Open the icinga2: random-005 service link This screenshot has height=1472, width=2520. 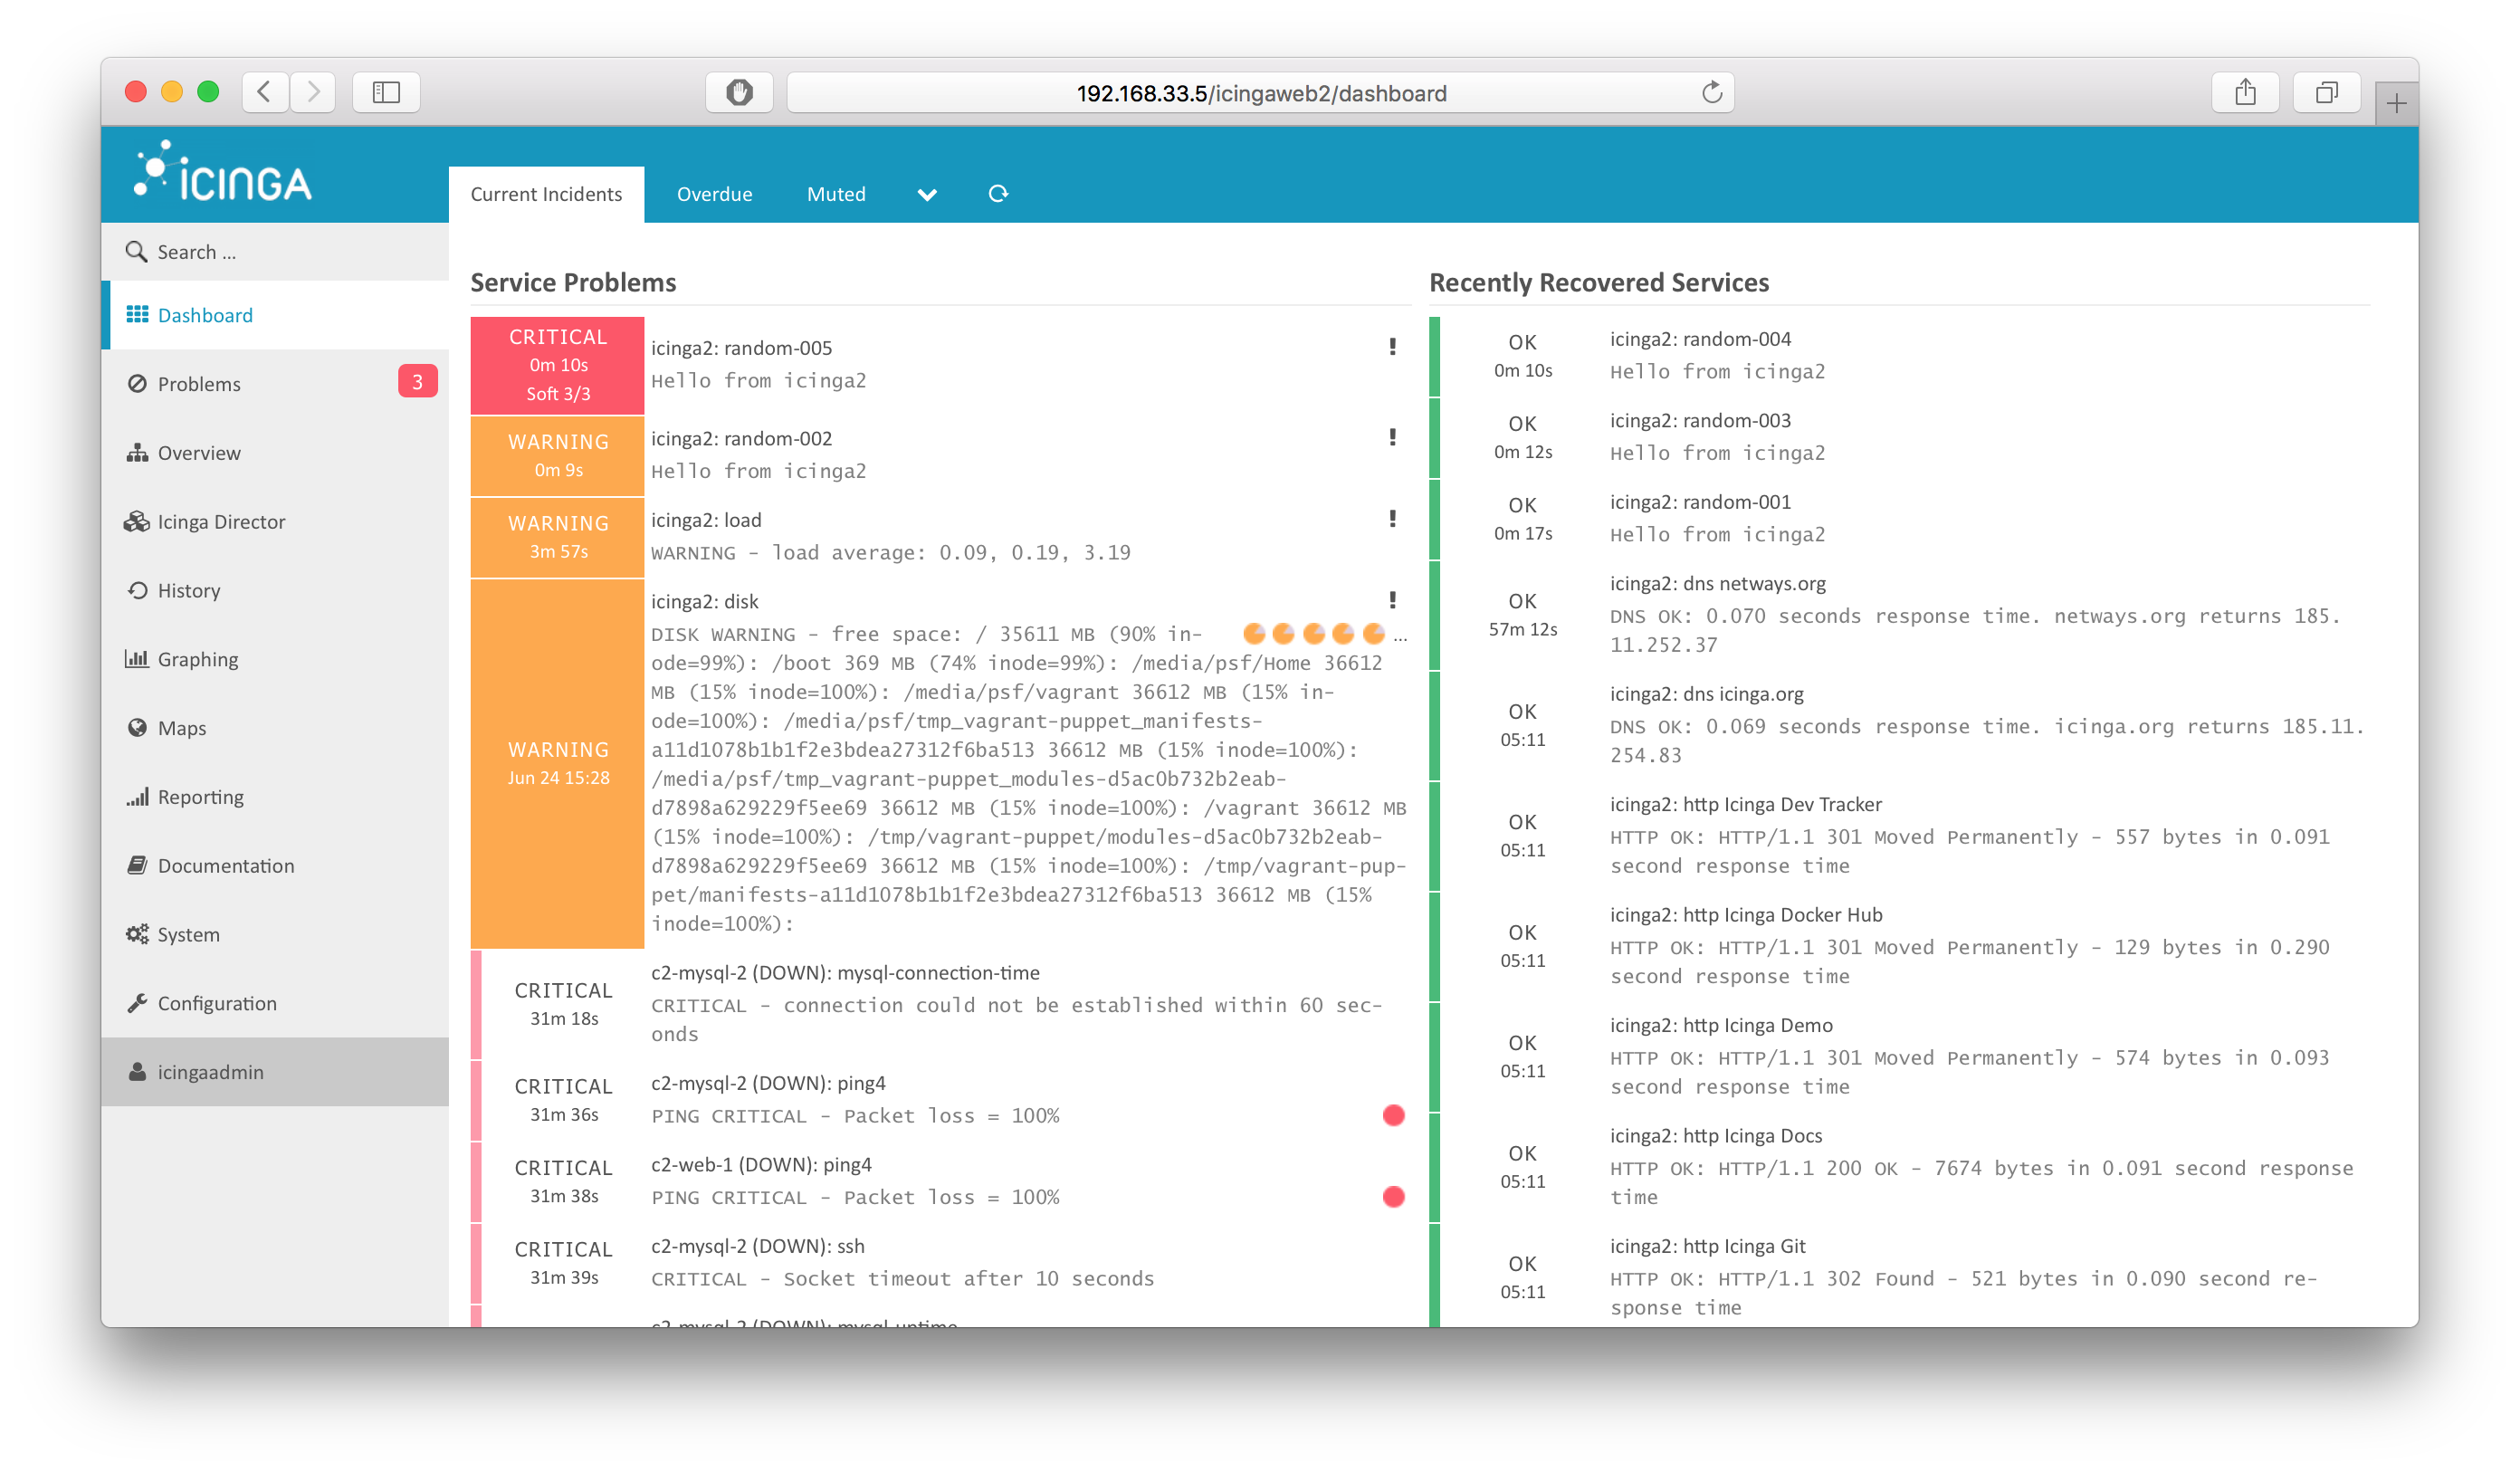tap(741, 348)
